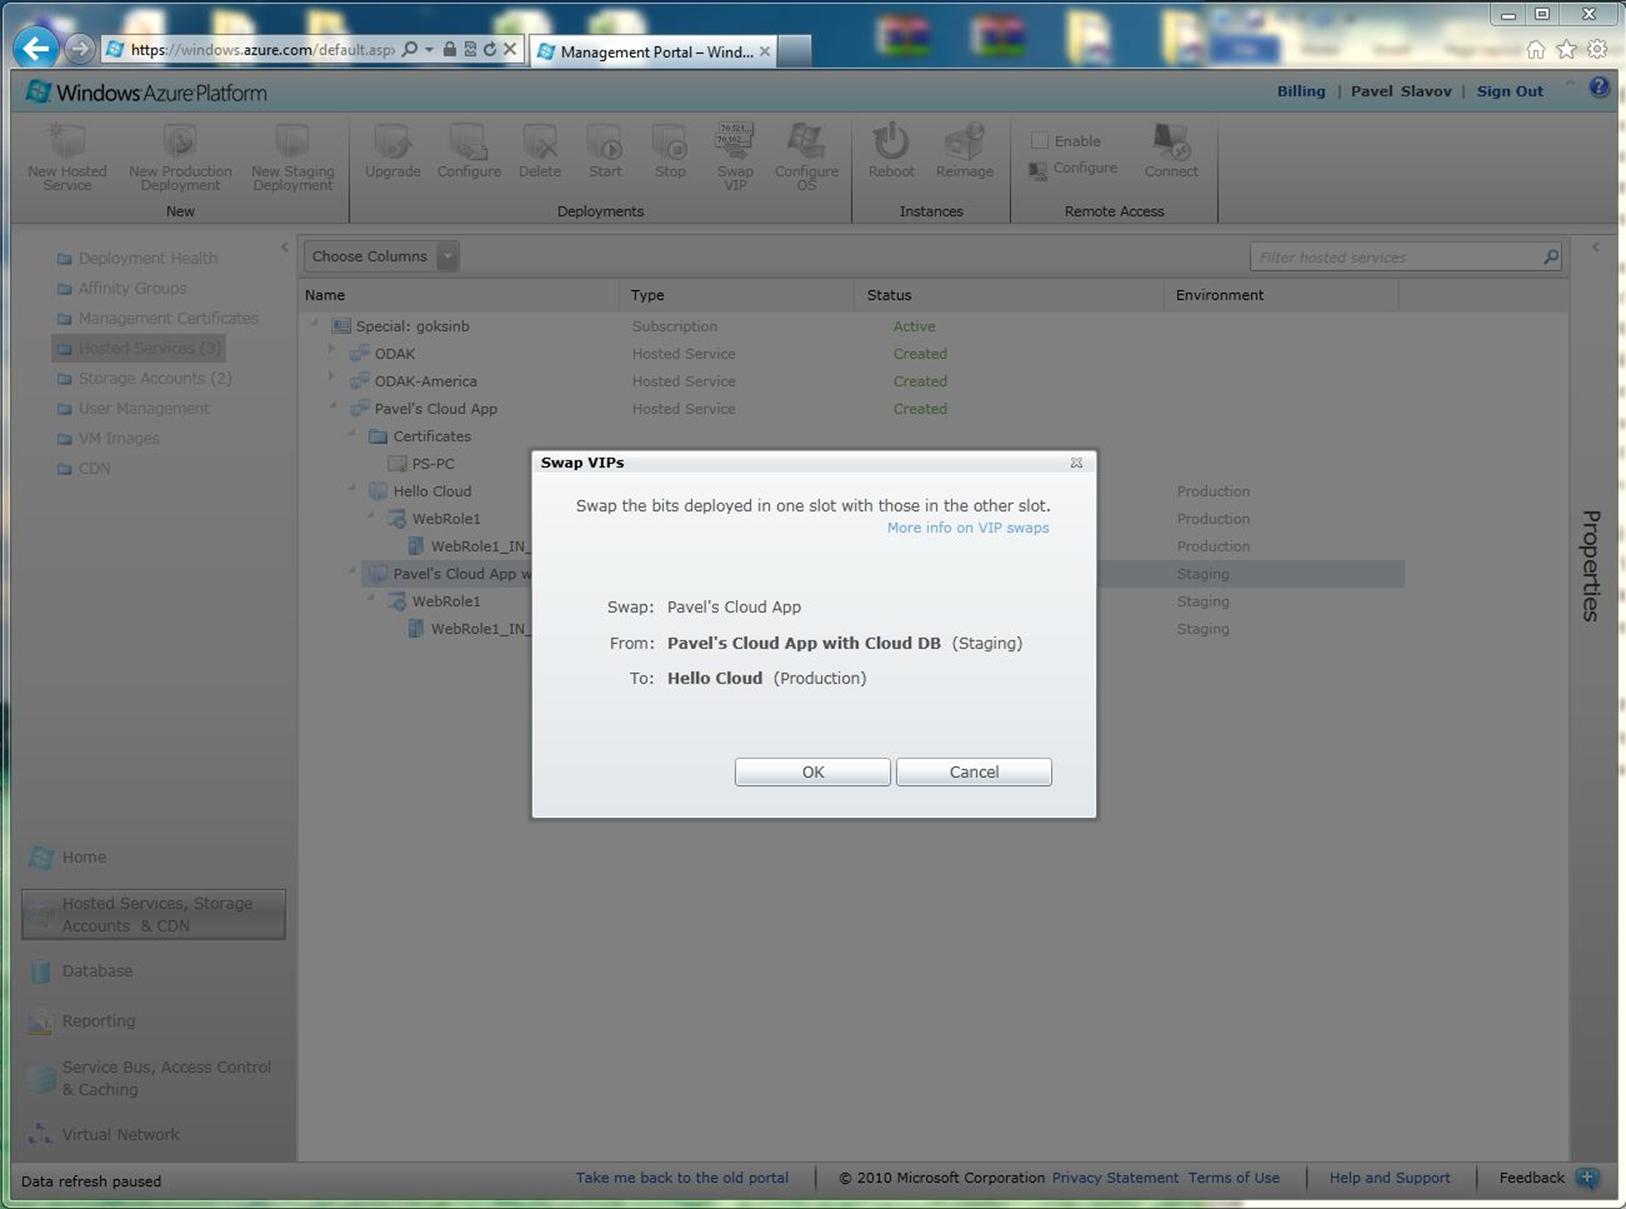This screenshot has height=1209, width=1626.
Task: Expand the ODAK hosted service node
Action: point(332,350)
